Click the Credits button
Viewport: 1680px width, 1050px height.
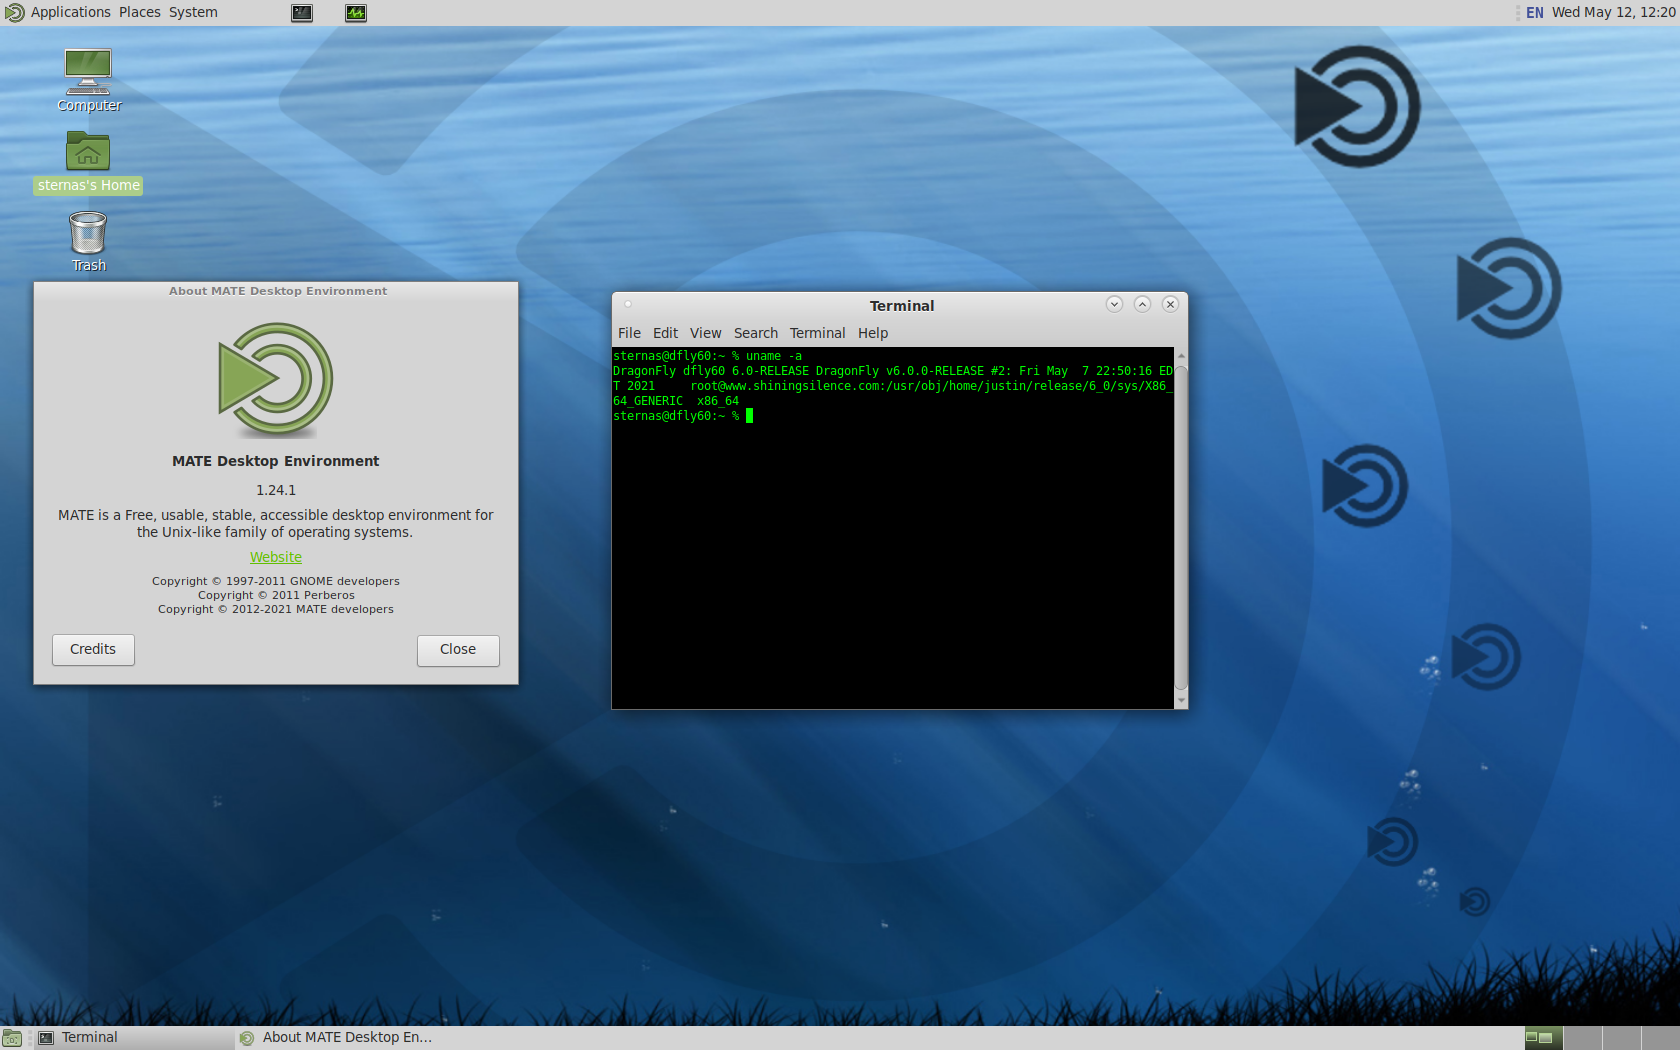(x=93, y=650)
